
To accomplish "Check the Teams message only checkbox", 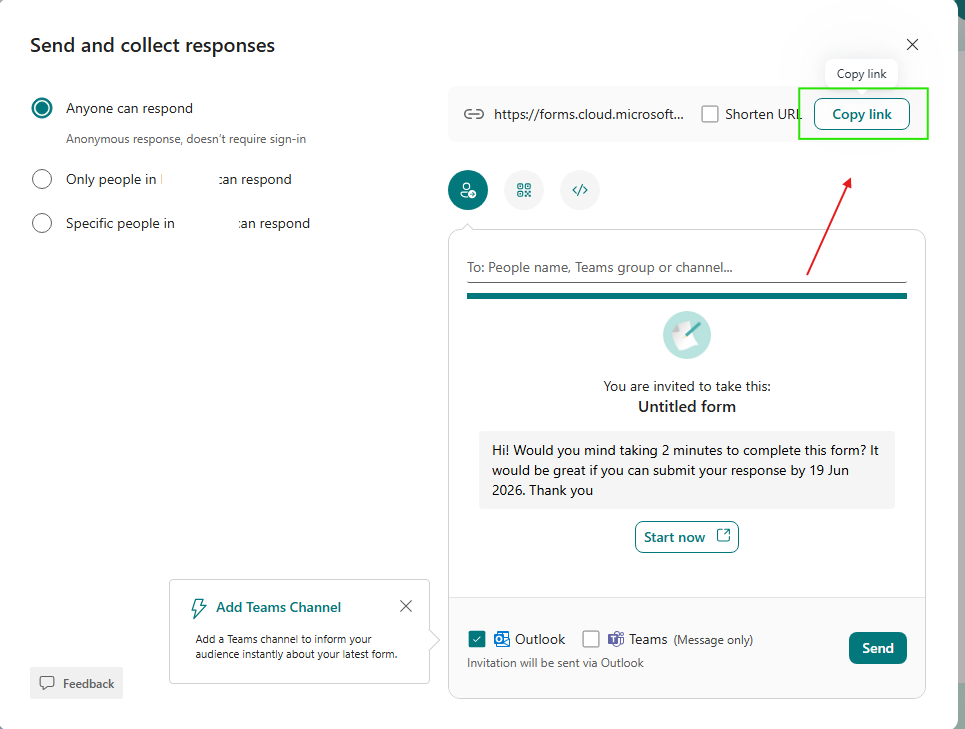I will pos(591,639).
